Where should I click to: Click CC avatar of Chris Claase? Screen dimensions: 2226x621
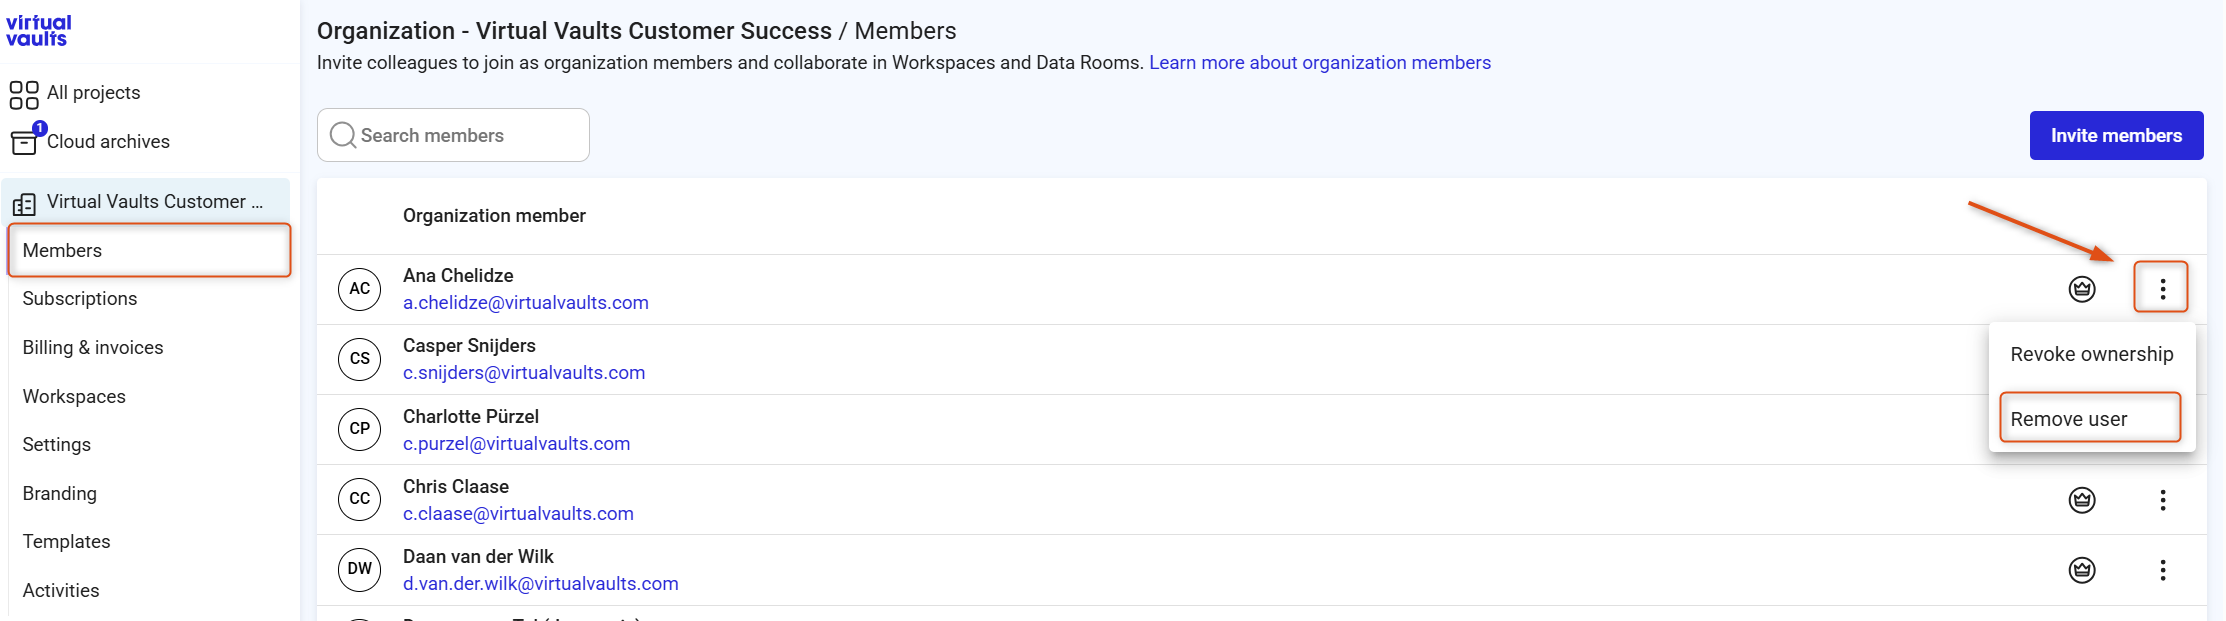[x=360, y=499]
